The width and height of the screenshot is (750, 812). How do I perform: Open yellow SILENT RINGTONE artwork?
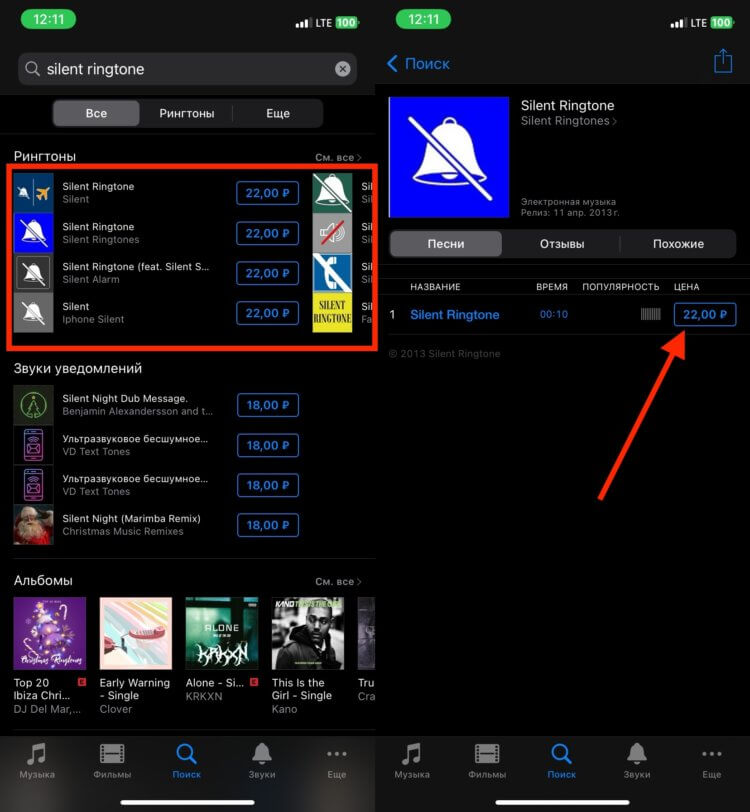coord(333,313)
